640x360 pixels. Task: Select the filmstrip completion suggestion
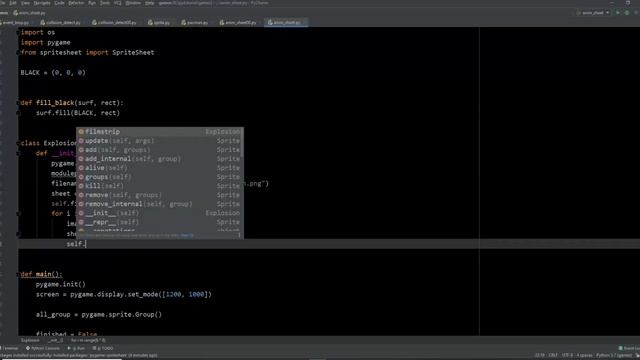159,131
